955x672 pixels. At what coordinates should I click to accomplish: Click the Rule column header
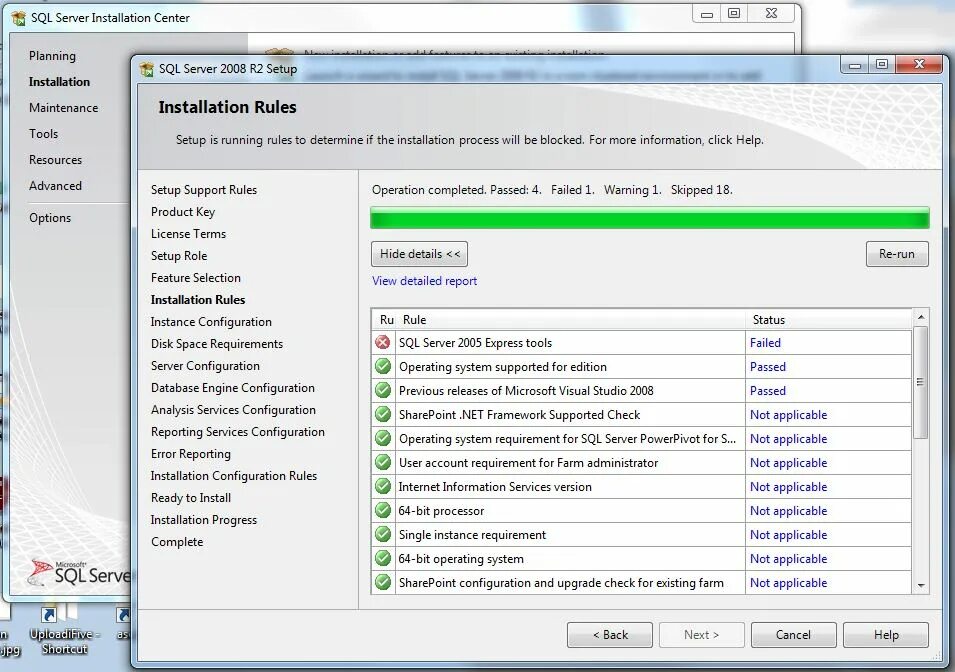pyautogui.click(x=571, y=319)
